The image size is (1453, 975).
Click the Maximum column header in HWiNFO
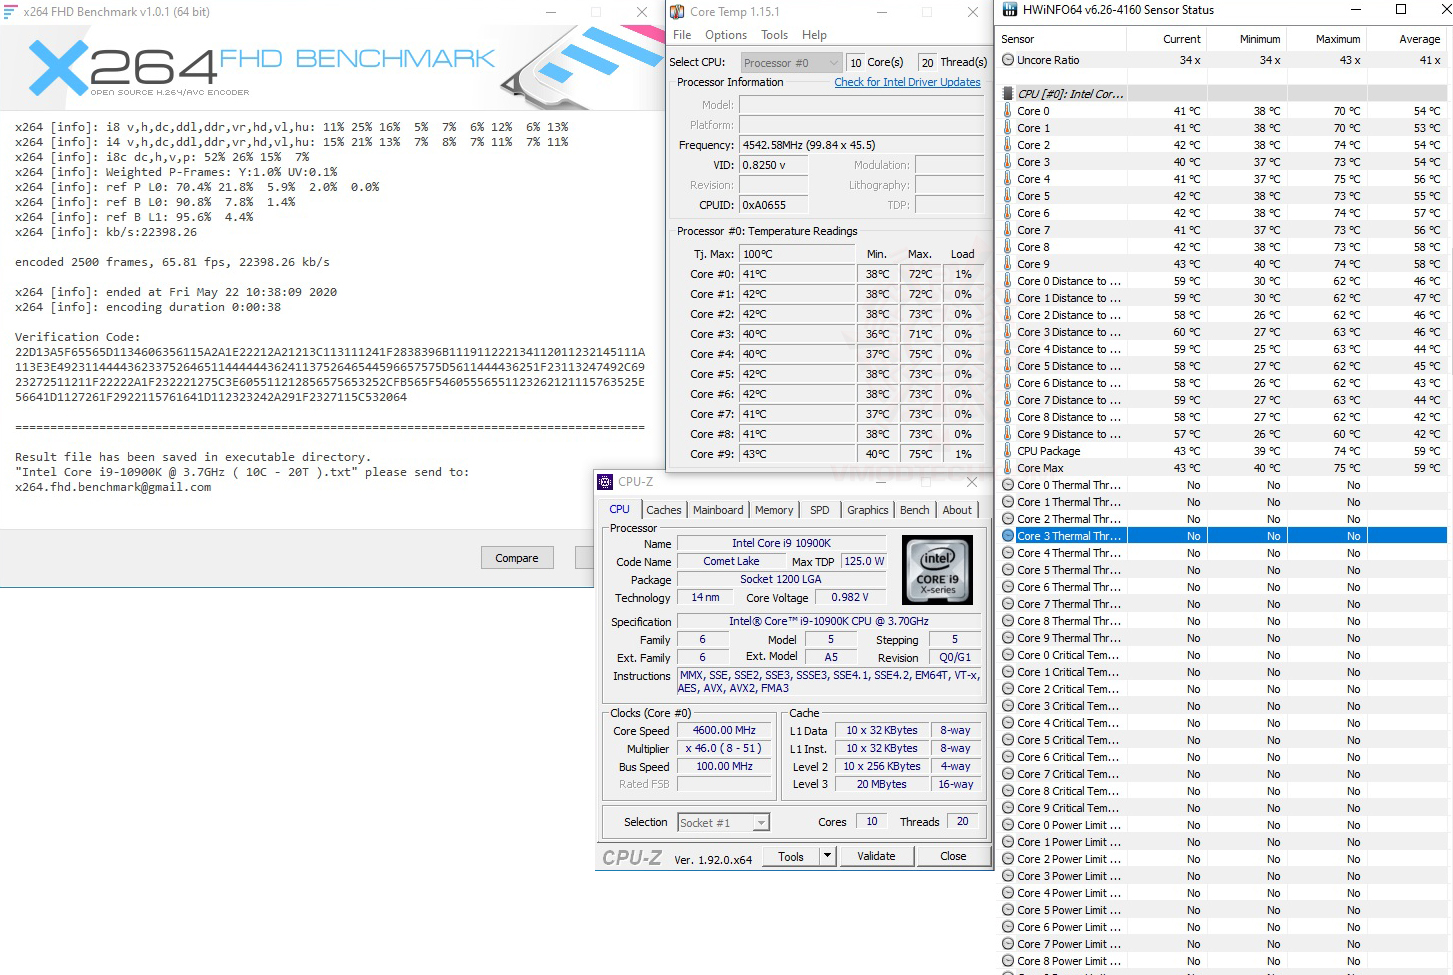click(x=1326, y=39)
